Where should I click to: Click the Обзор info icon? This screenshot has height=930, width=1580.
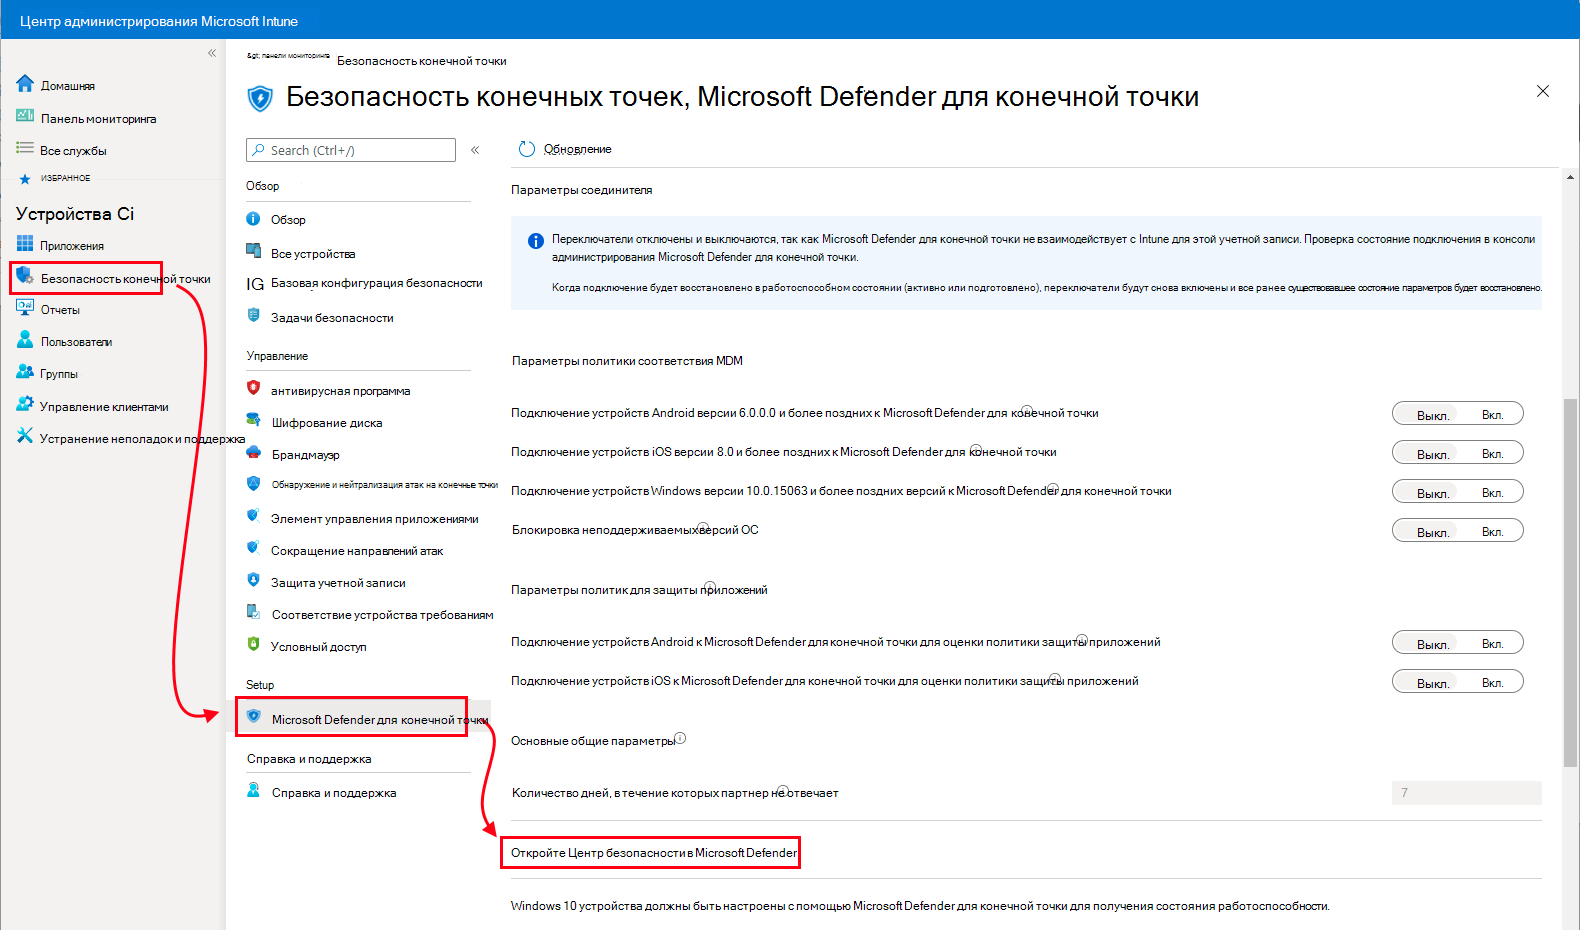(x=253, y=218)
